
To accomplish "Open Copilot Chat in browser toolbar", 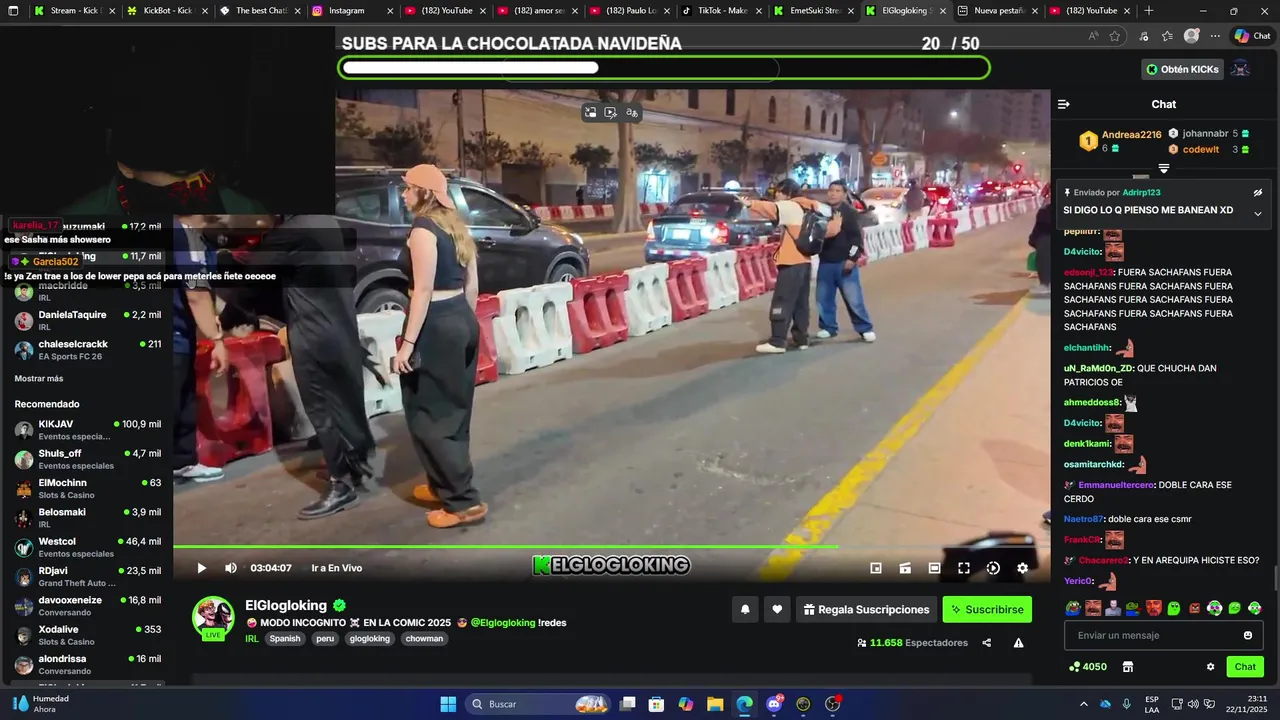I will click(x=1252, y=36).
